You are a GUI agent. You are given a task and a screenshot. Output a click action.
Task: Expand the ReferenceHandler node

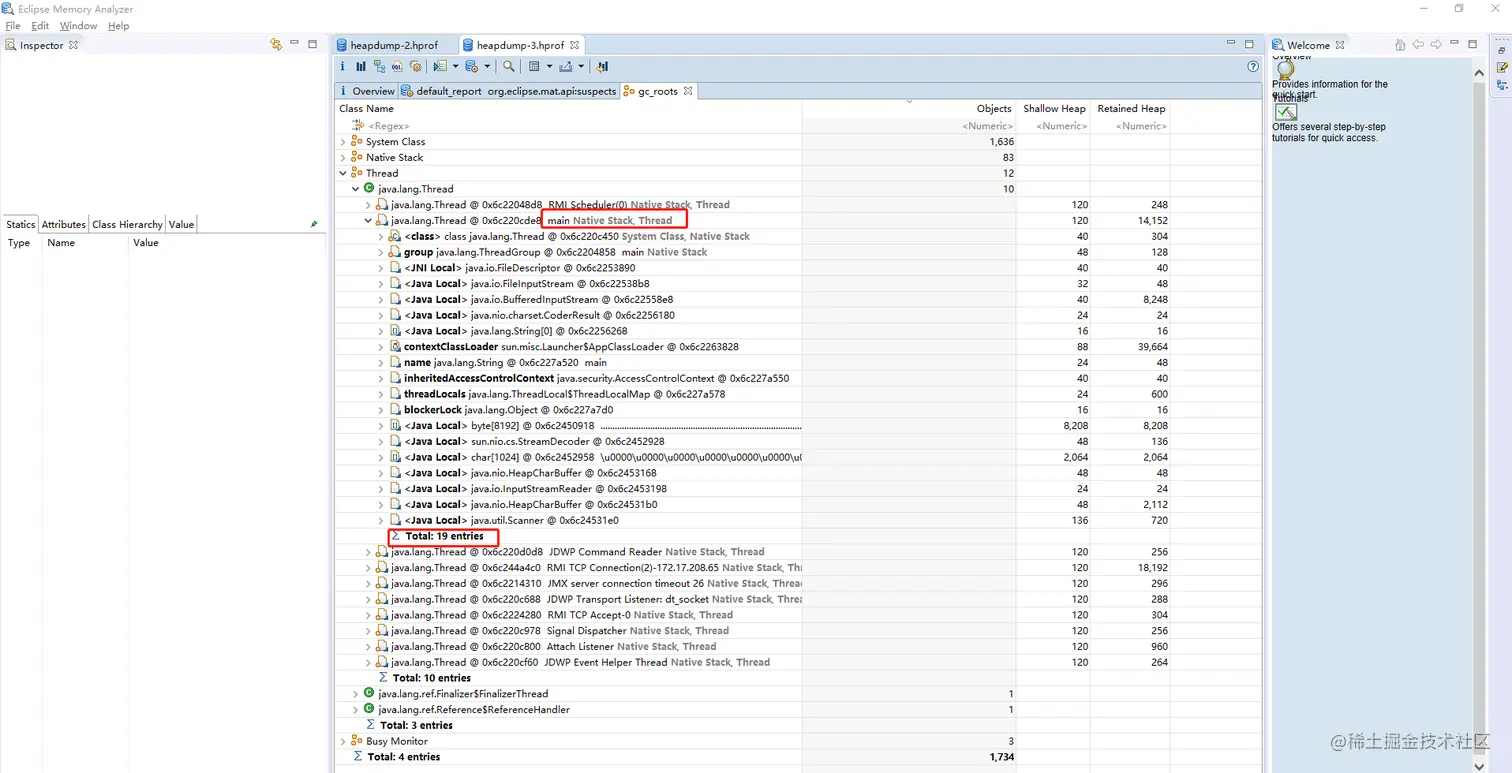(355, 710)
